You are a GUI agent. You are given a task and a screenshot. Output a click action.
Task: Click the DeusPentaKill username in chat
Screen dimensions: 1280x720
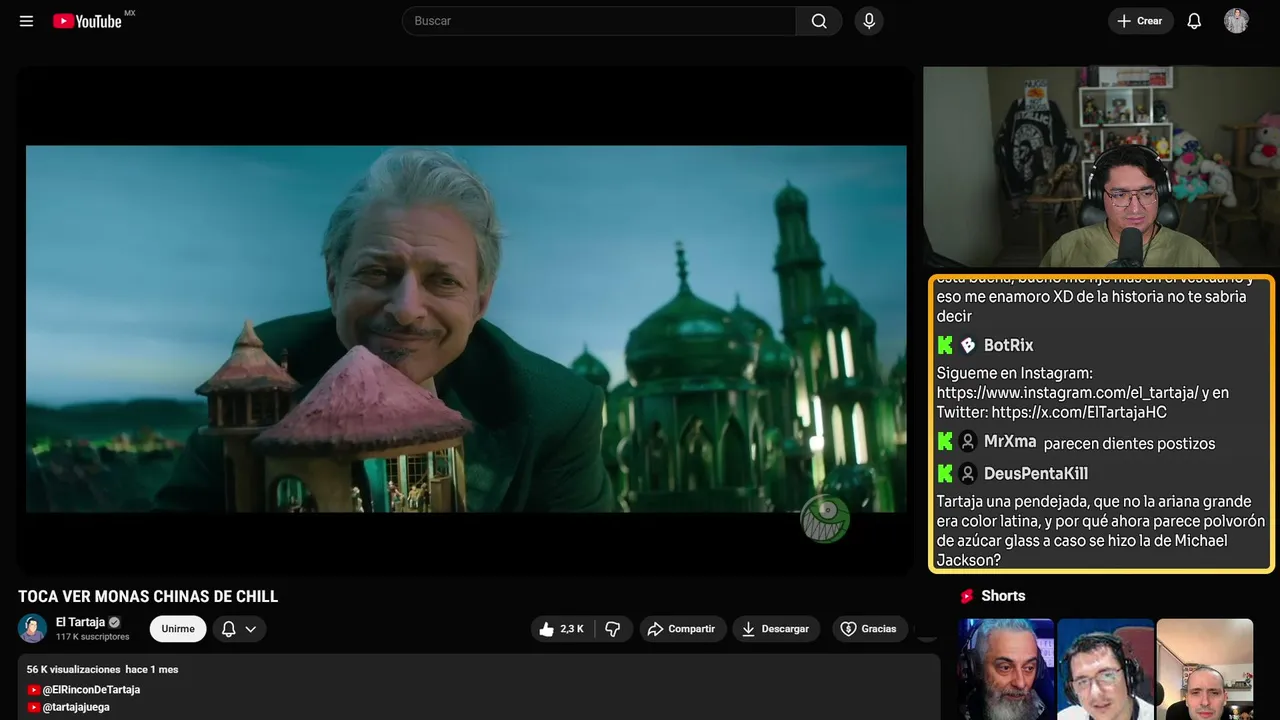point(1036,473)
